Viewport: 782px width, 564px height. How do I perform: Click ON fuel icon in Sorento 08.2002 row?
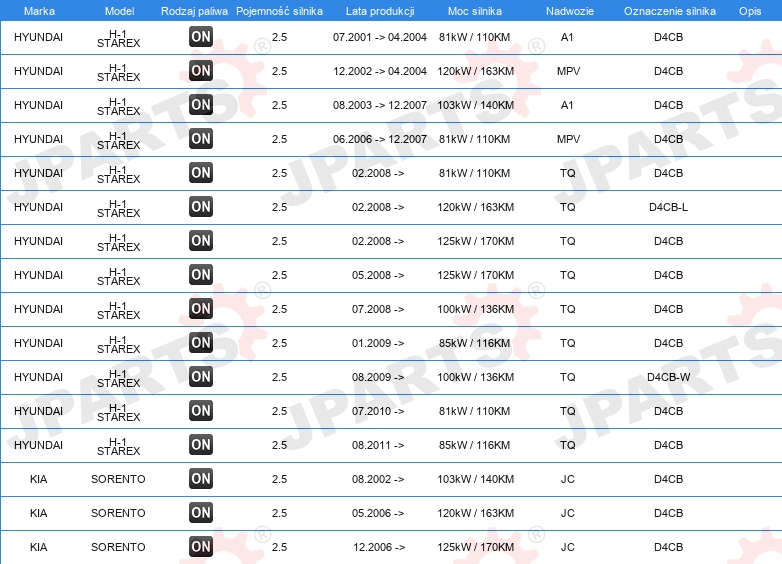[201, 478]
